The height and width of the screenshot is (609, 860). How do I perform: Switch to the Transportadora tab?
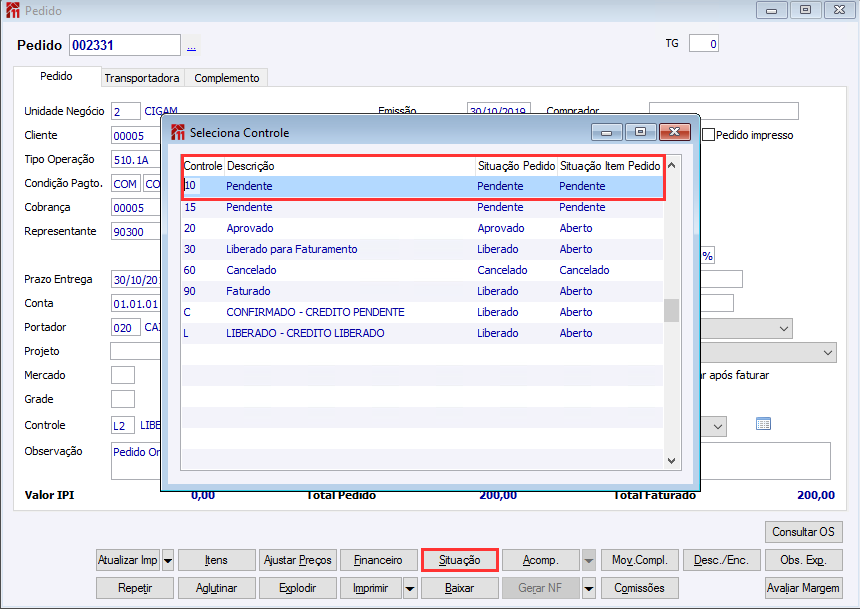[x=142, y=78]
